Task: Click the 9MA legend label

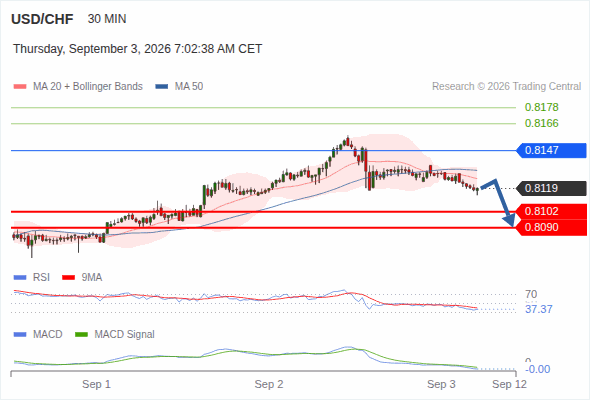Action: 92,278
